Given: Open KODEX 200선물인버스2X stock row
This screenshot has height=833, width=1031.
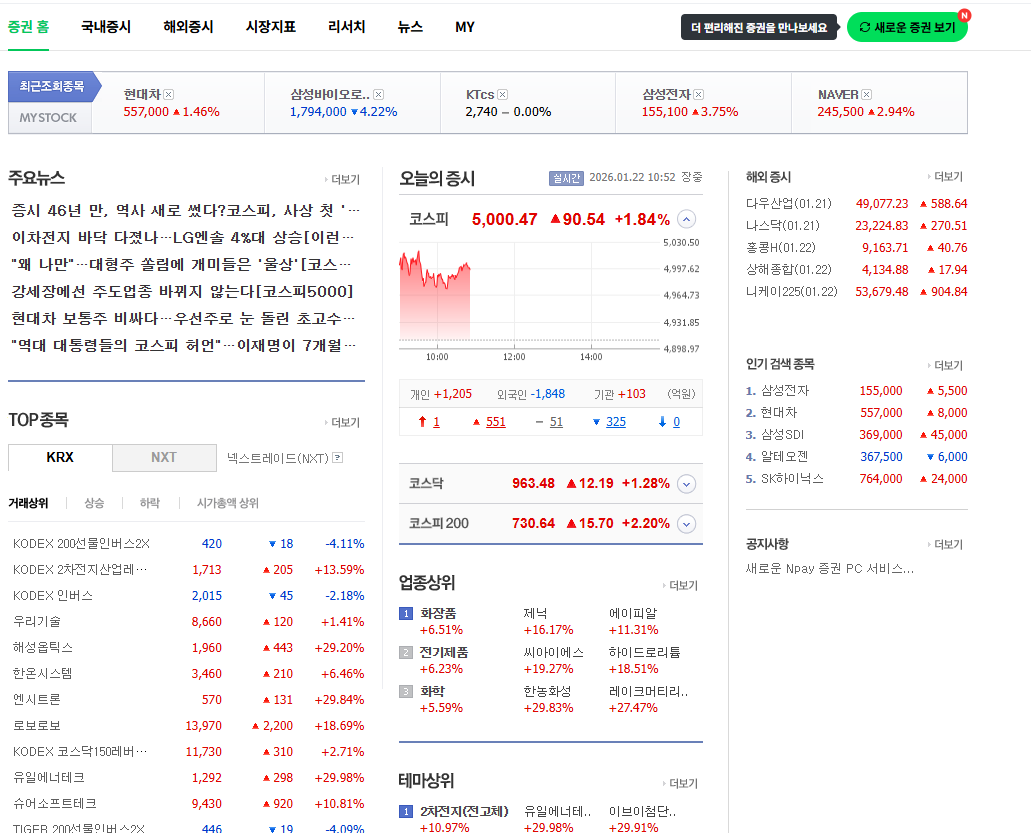Looking at the screenshot, I should click(x=82, y=544).
